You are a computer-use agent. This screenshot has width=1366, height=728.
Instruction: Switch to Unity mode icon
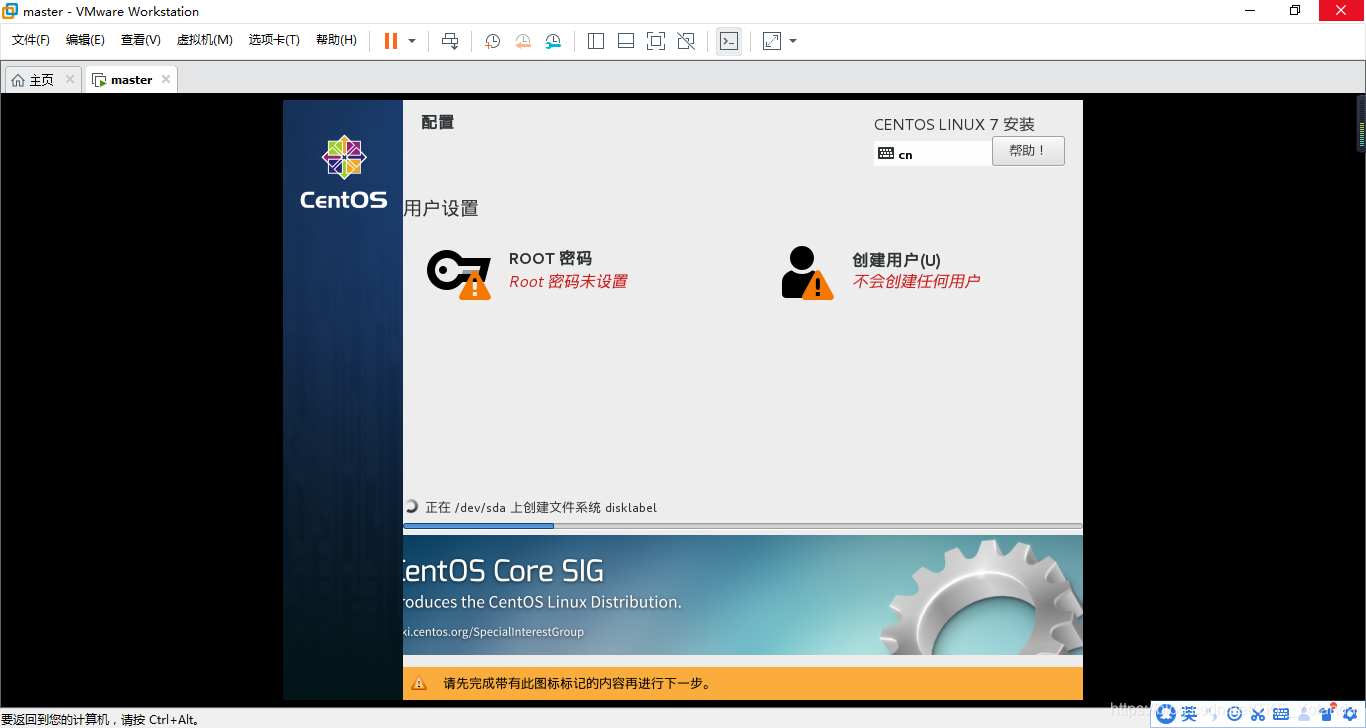point(686,41)
